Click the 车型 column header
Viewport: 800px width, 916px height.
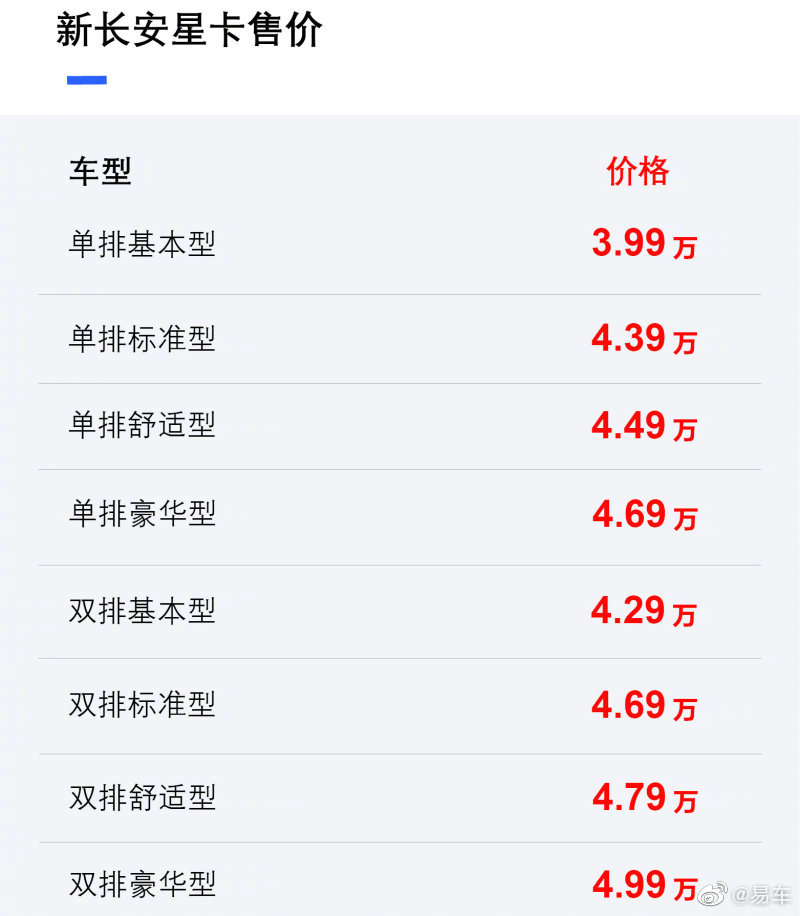click(x=101, y=172)
